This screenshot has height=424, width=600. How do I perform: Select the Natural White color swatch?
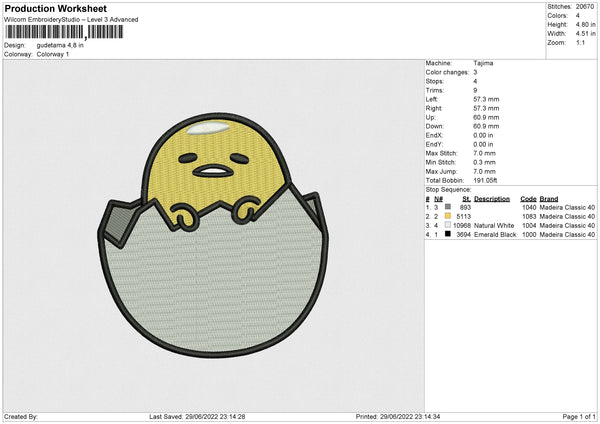pos(449,225)
